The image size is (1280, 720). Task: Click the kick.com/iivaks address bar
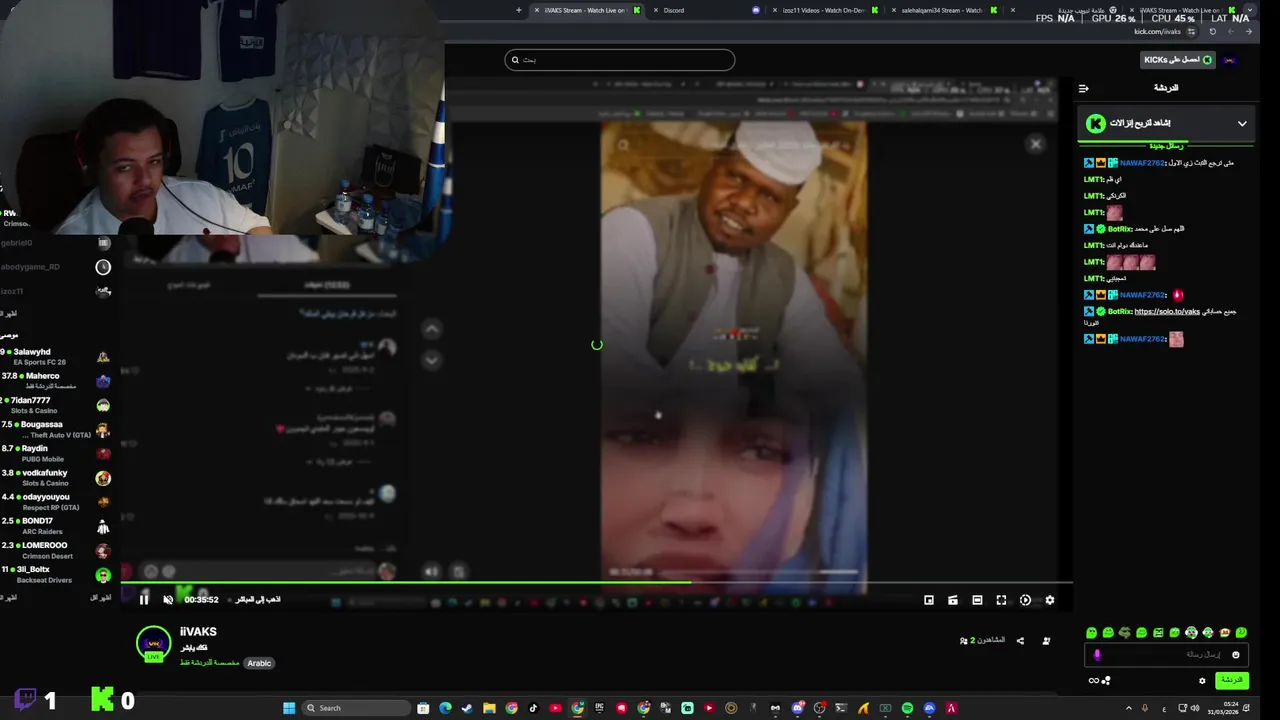pos(1158,32)
